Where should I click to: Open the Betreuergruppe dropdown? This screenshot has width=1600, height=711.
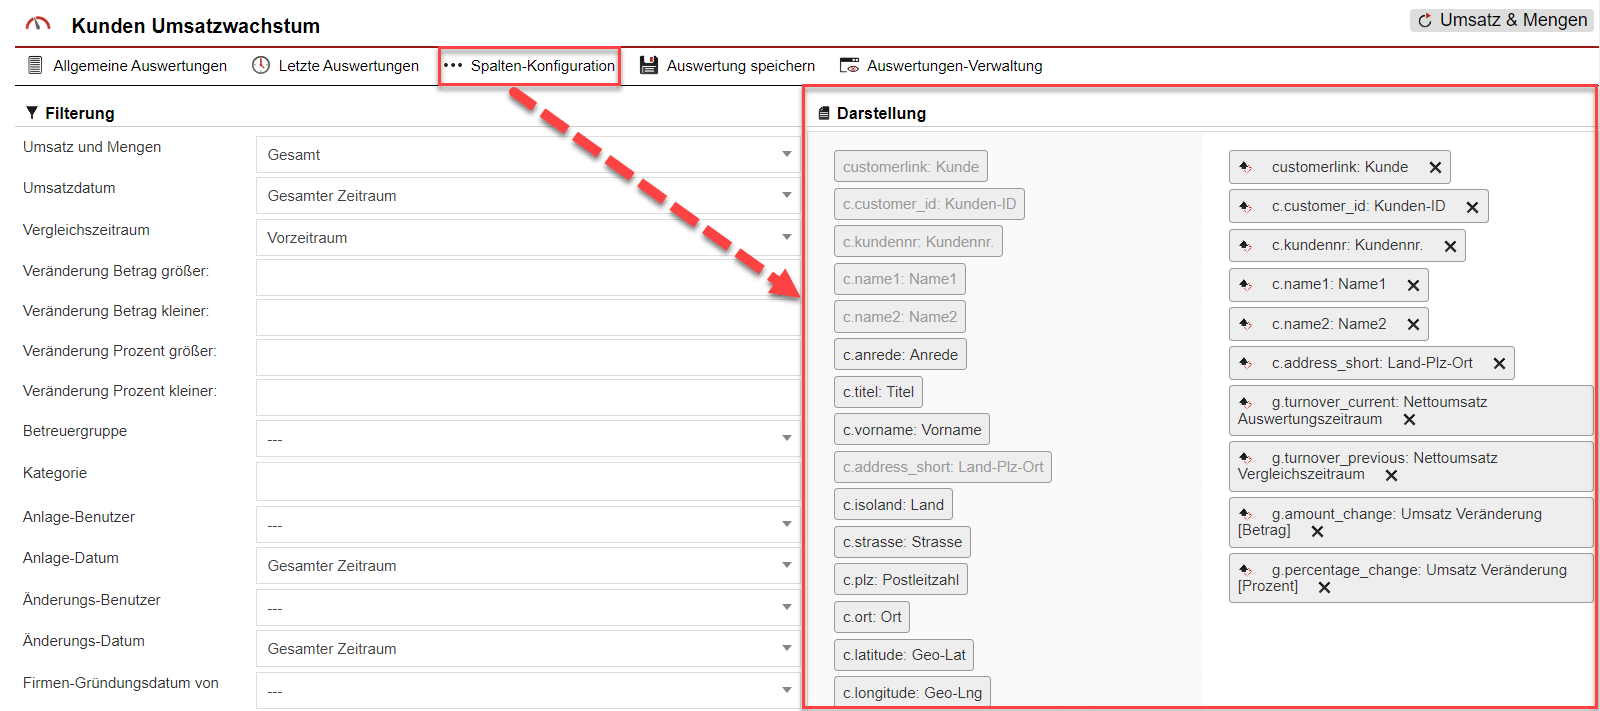tap(527, 439)
